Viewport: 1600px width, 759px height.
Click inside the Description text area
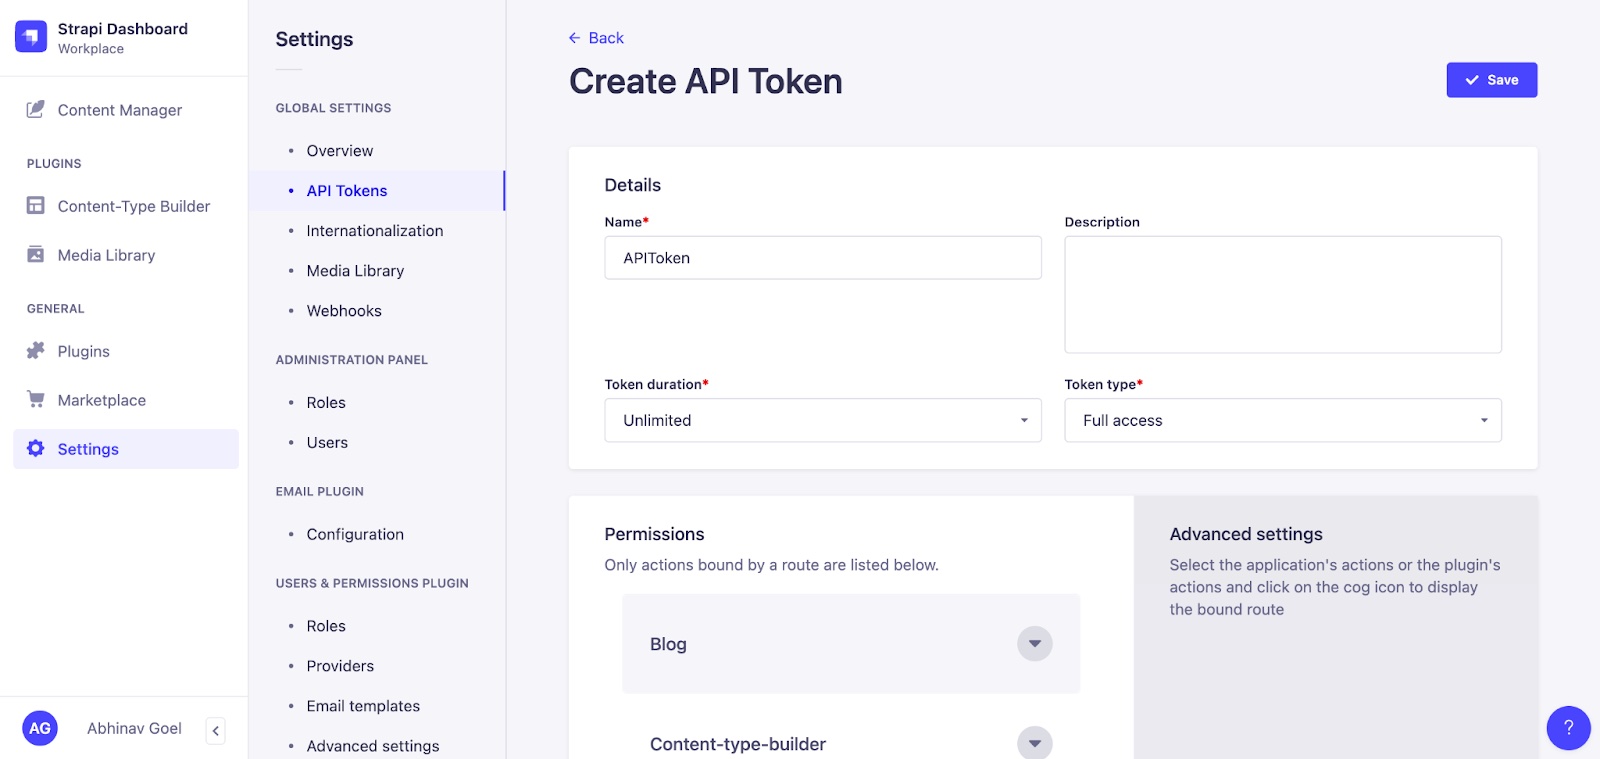[1281, 294]
